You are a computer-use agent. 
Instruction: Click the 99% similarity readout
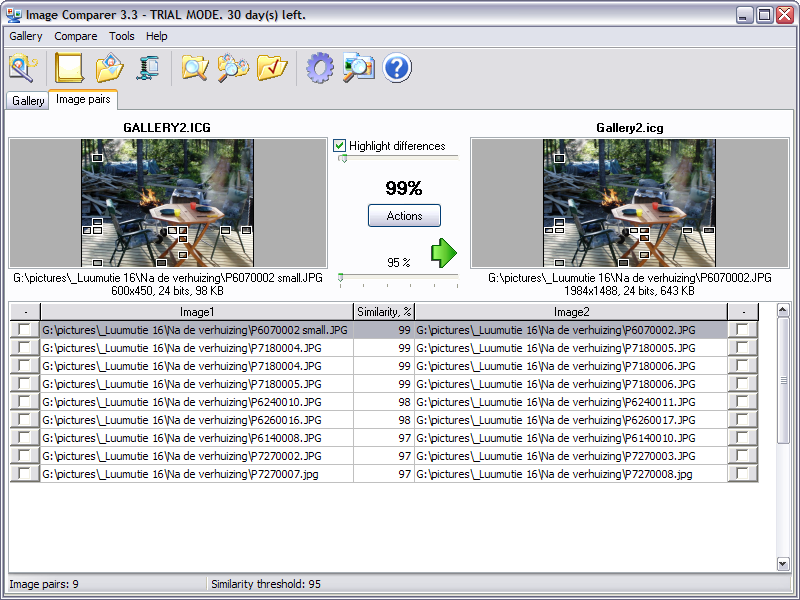pos(404,188)
